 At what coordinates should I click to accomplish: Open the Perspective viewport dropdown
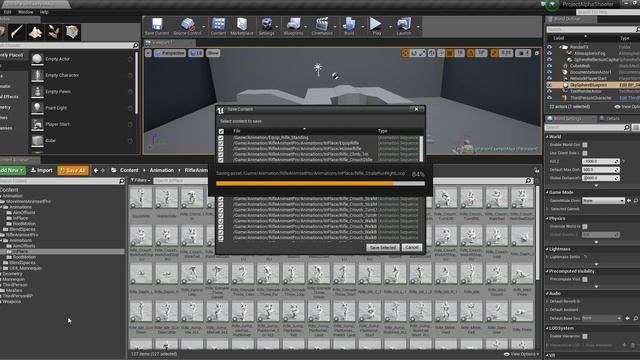[170, 53]
